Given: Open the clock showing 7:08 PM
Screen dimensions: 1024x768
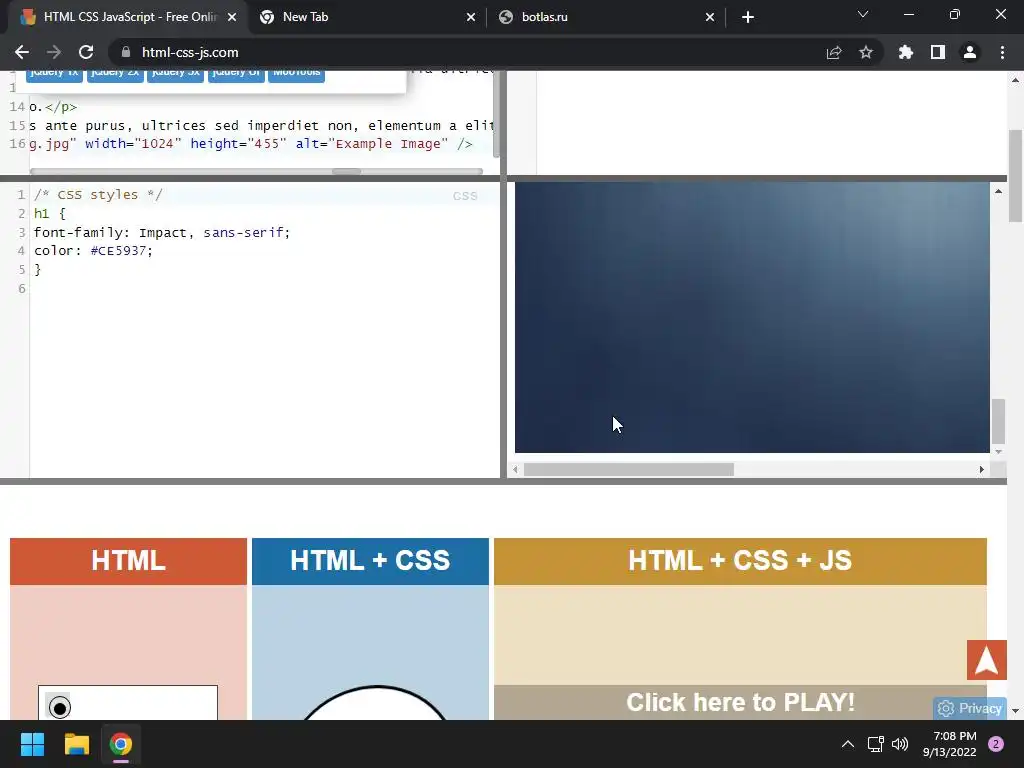Looking at the screenshot, I should [x=950, y=744].
